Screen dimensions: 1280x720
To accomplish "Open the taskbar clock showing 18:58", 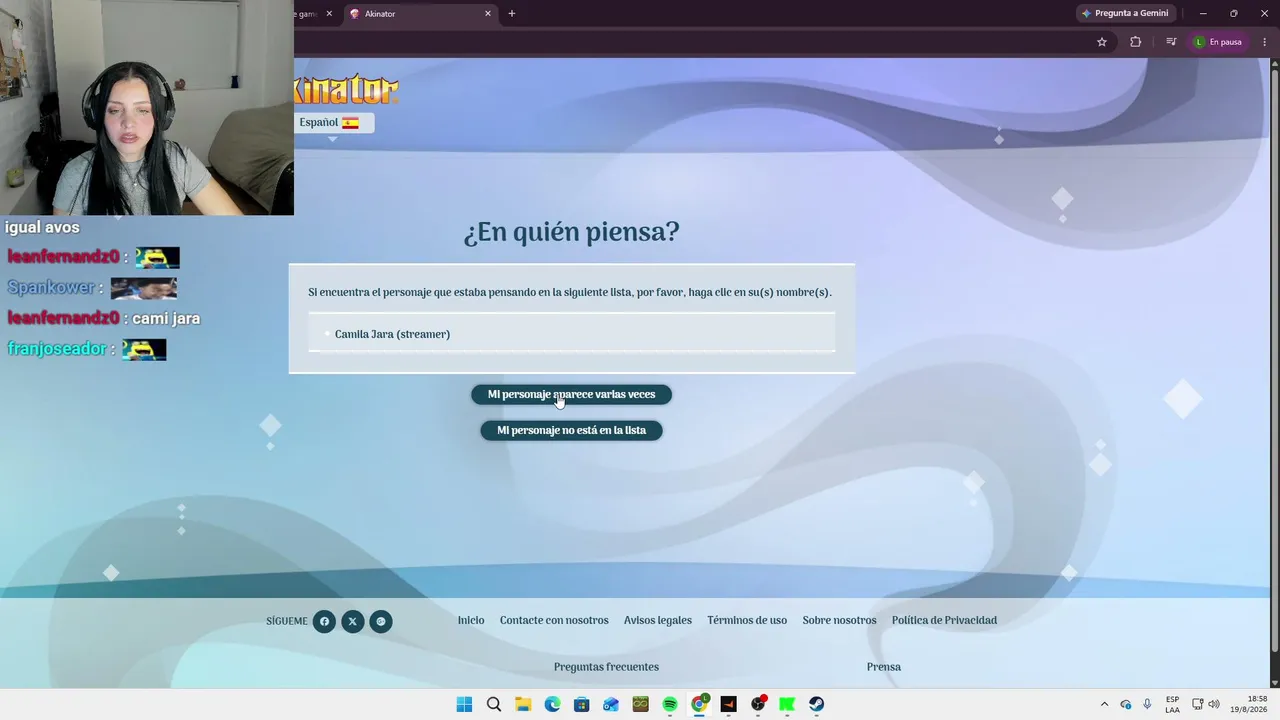I will coord(1249,704).
